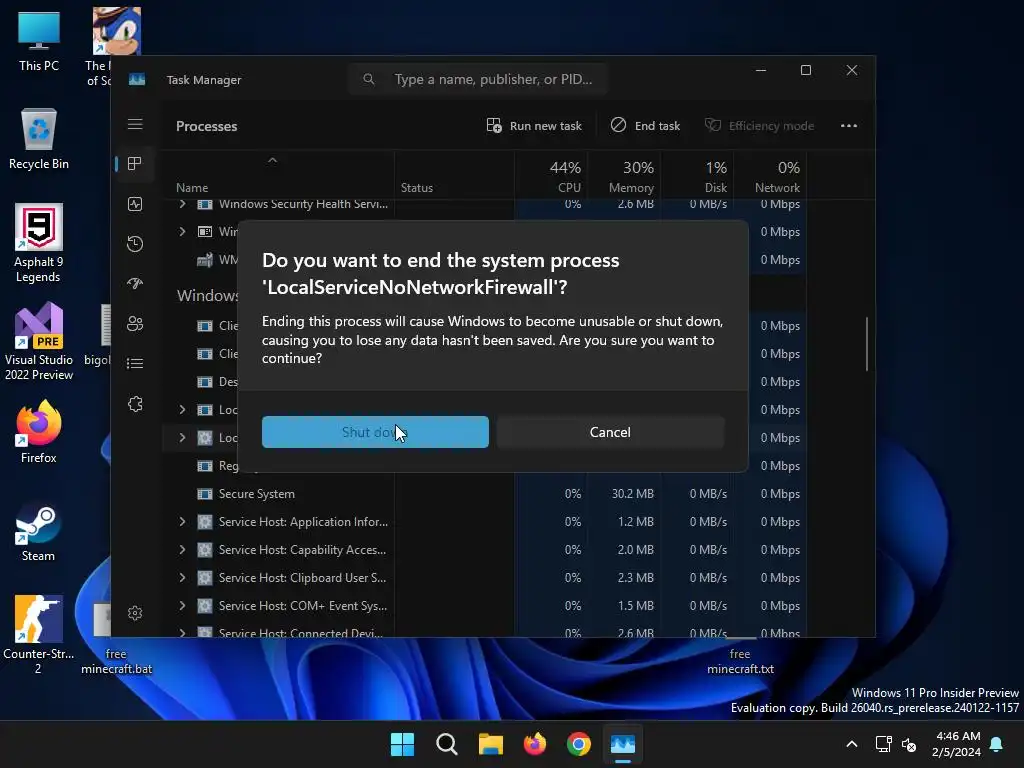
Task: Confirm Shut down in the dialog
Action: coord(375,432)
